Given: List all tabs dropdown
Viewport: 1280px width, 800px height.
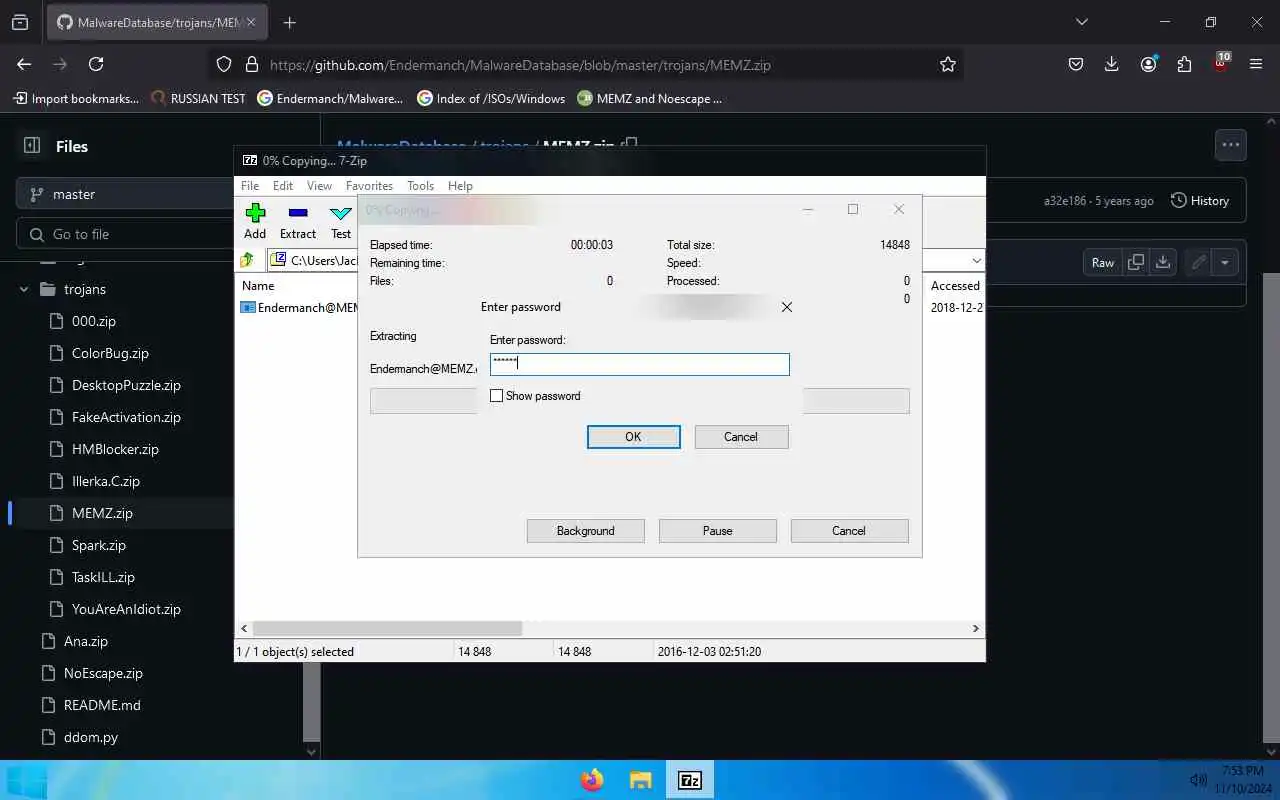Looking at the screenshot, I should [x=1081, y=22].
